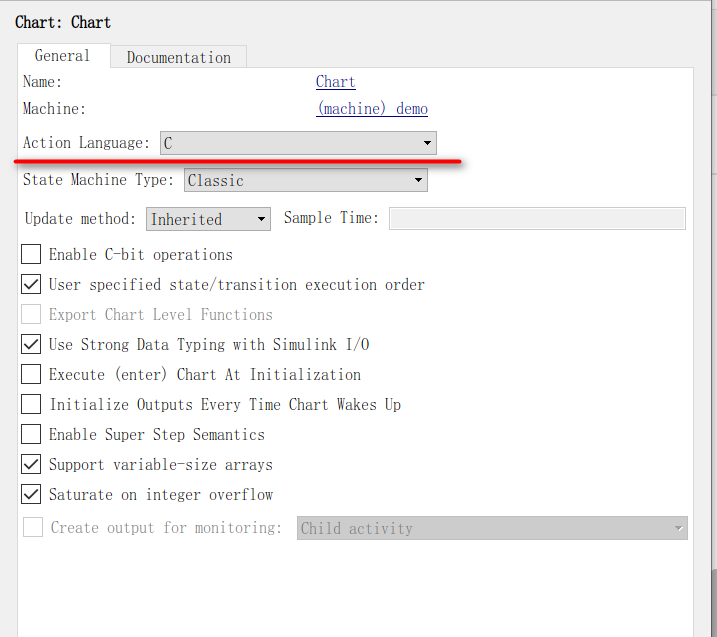Screen dimensions: 717x637
Task: Open the Documentation tab
Action: point(178,57)
